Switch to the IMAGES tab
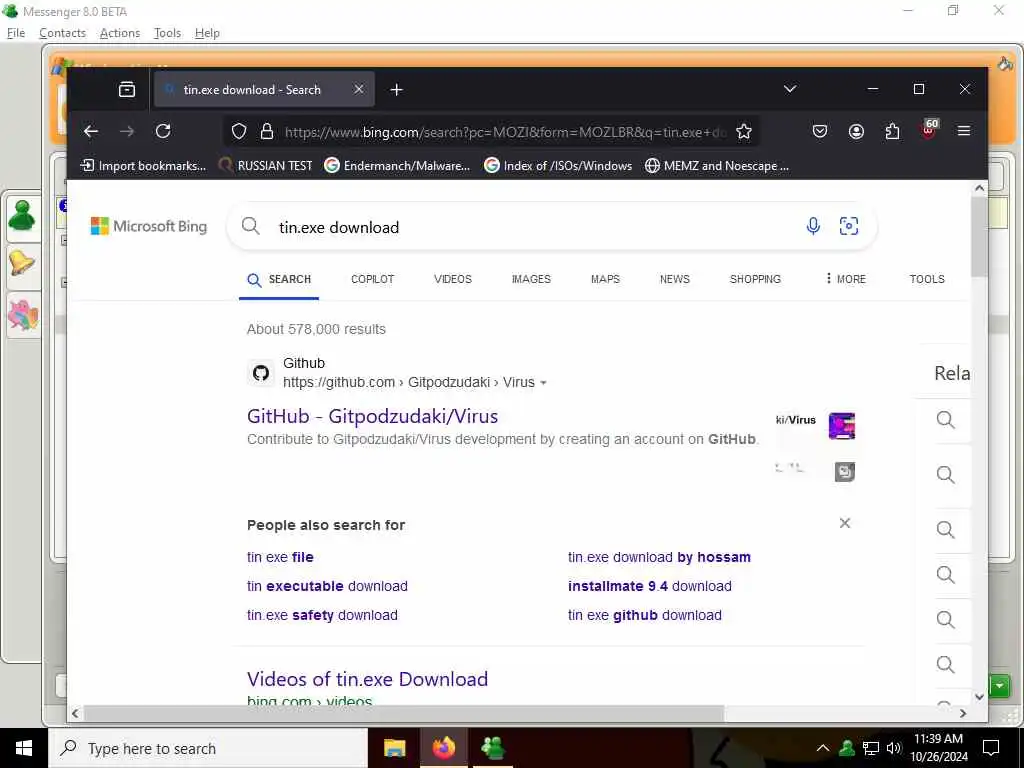This screenshot has width=1024, height=768. coord(531,279)
